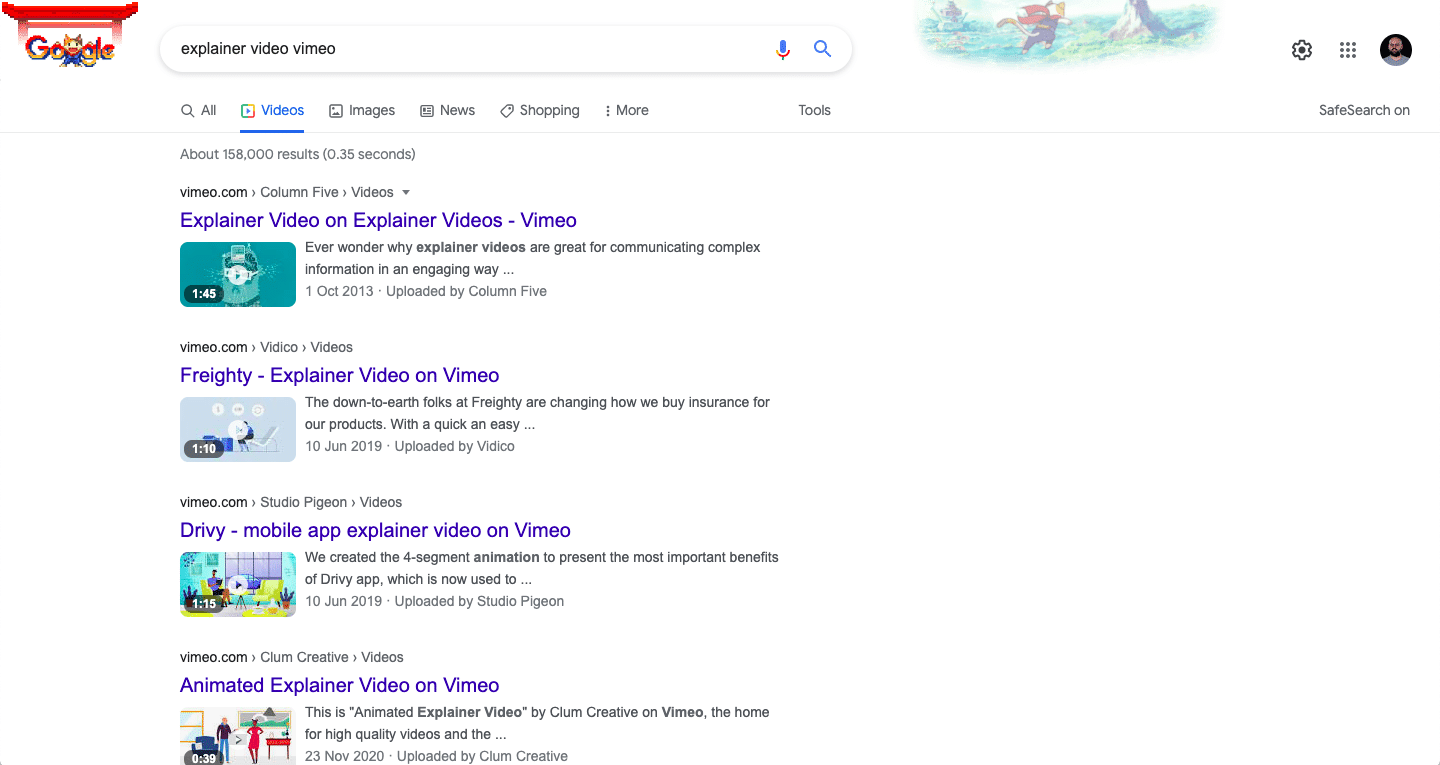Click the vimeo.com › Column Five breadcrumb
This screenshot has height=765, width=1440.
click(x=287, y=192)
